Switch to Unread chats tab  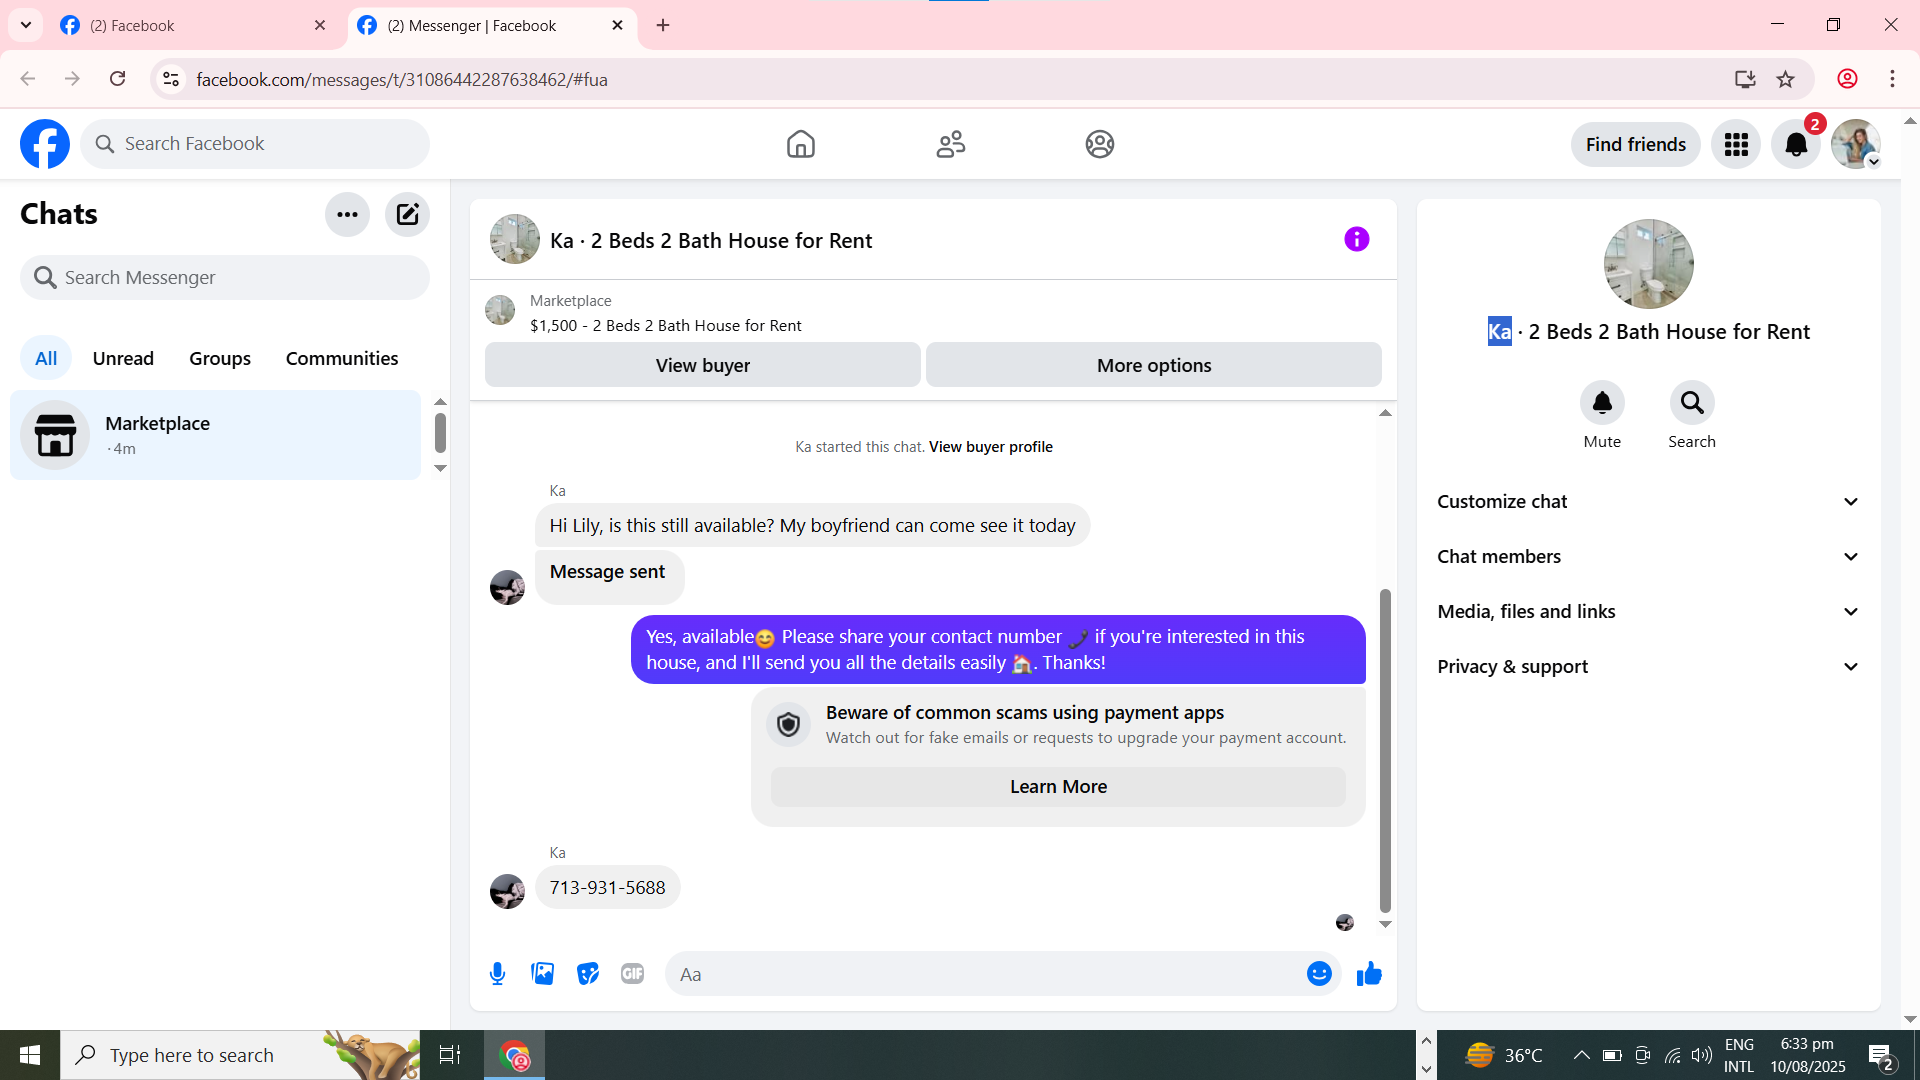tap(123, 358)
